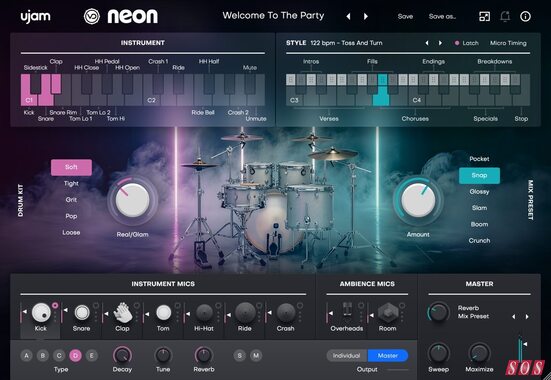Click the Kick Reverb knob

point(204,355)
